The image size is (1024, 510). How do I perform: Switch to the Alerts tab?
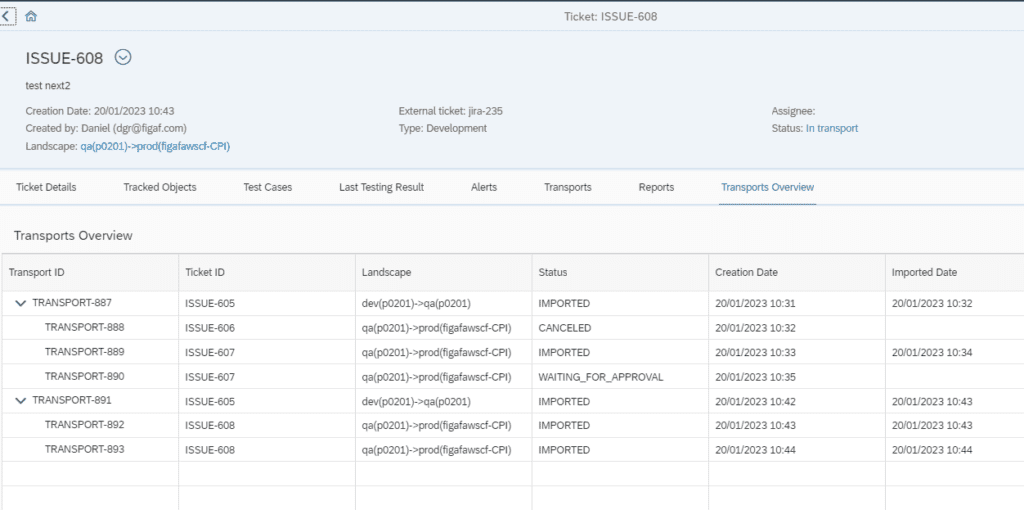click(484, 187)
